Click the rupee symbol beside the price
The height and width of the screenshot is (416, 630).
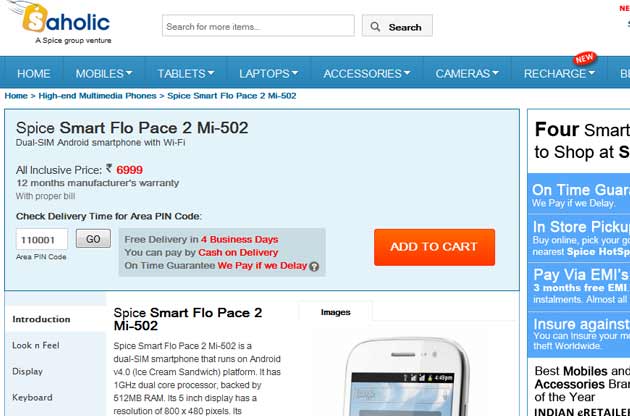click(109, 168)
